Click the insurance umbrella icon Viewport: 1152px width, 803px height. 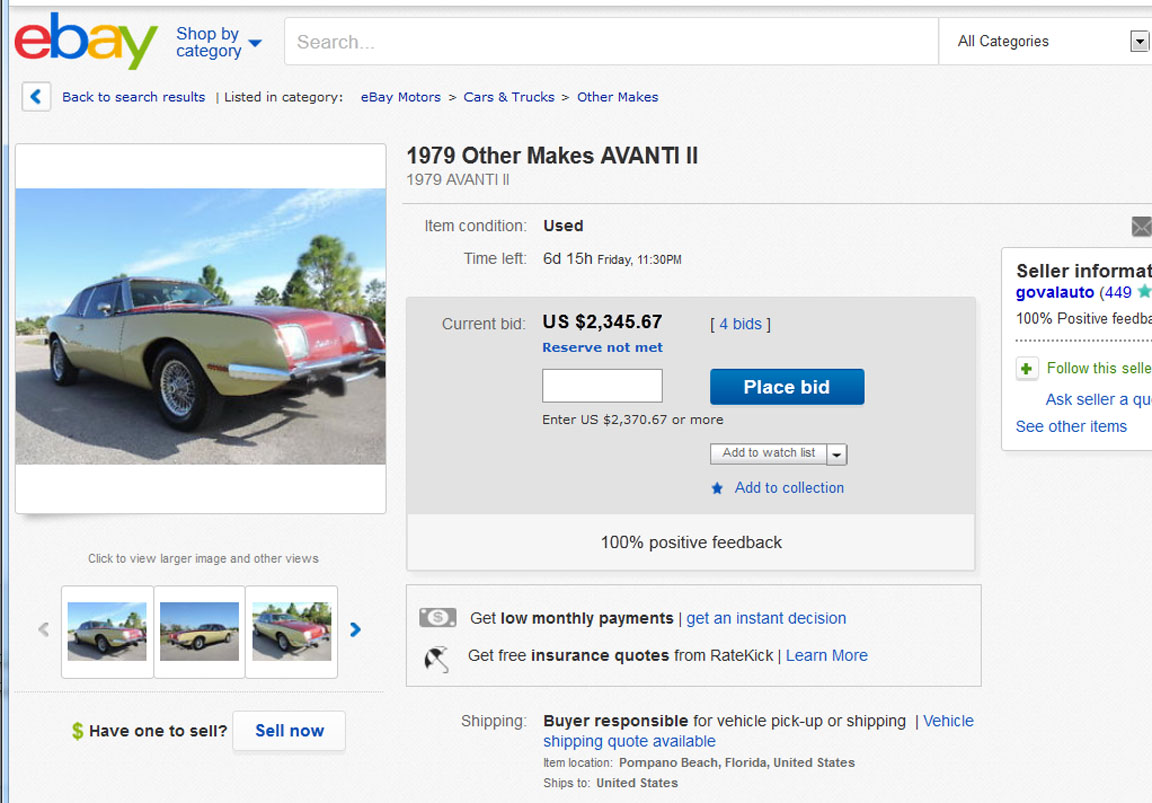(436, 657)
